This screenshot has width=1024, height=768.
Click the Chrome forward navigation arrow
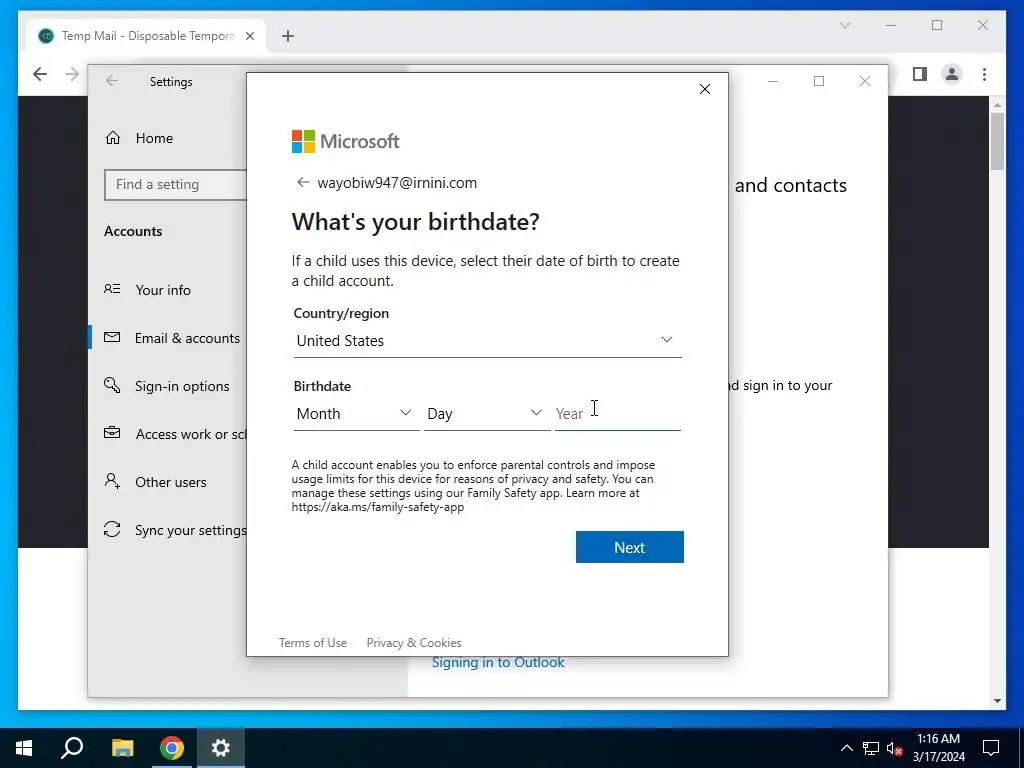(x=72, y=74)
